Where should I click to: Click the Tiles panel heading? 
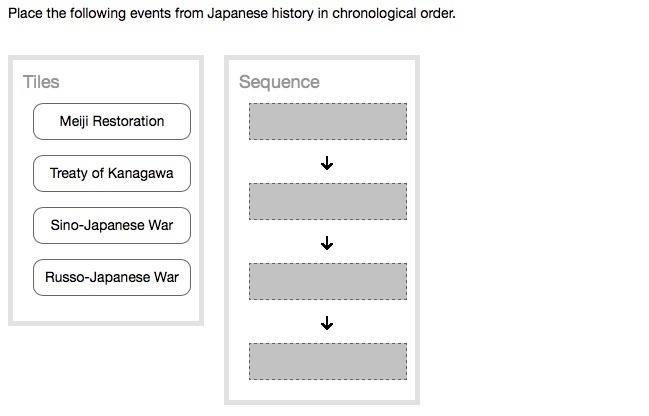coord(41,82)
